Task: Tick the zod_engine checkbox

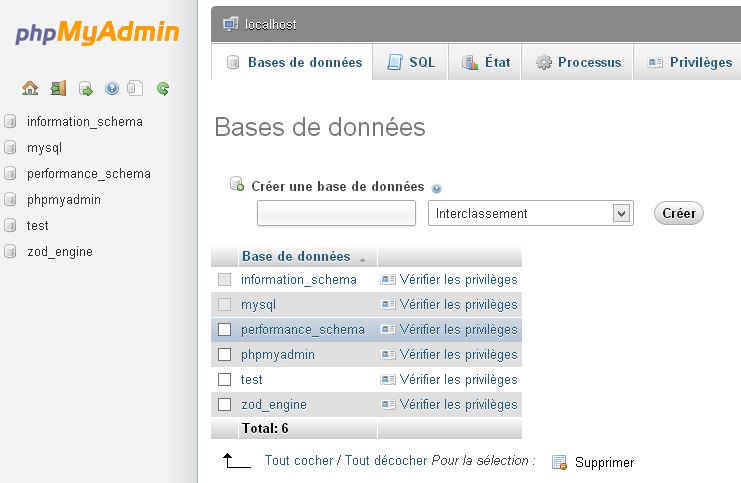Action: 224,405
